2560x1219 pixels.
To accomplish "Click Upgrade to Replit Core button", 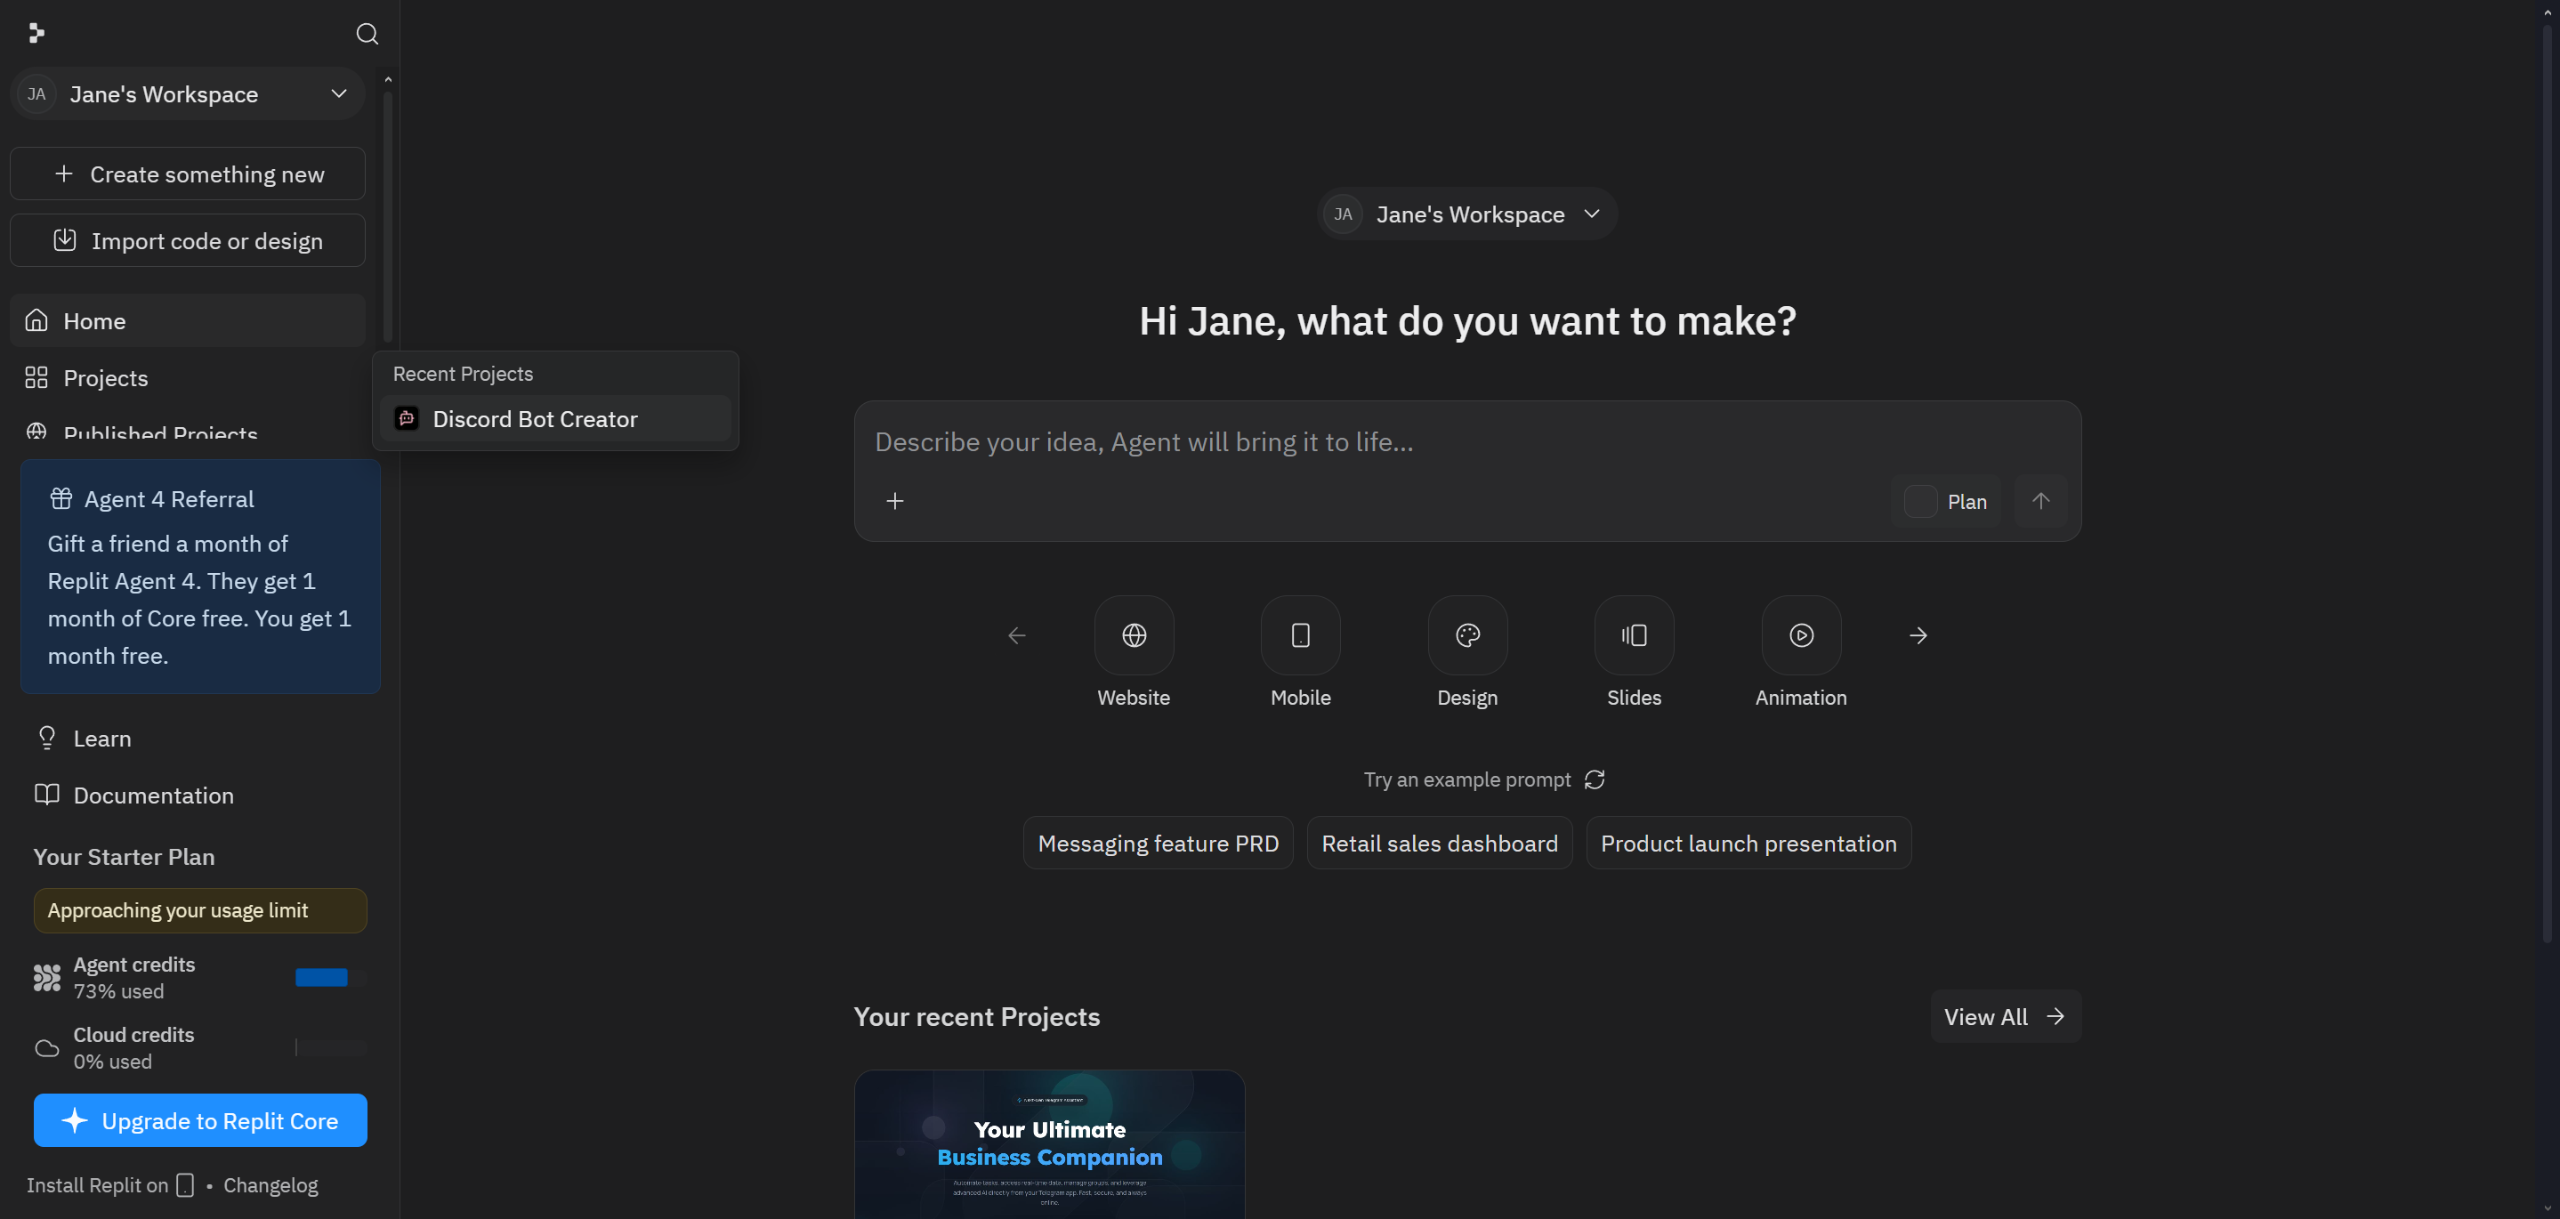I will click(200, 1121).
